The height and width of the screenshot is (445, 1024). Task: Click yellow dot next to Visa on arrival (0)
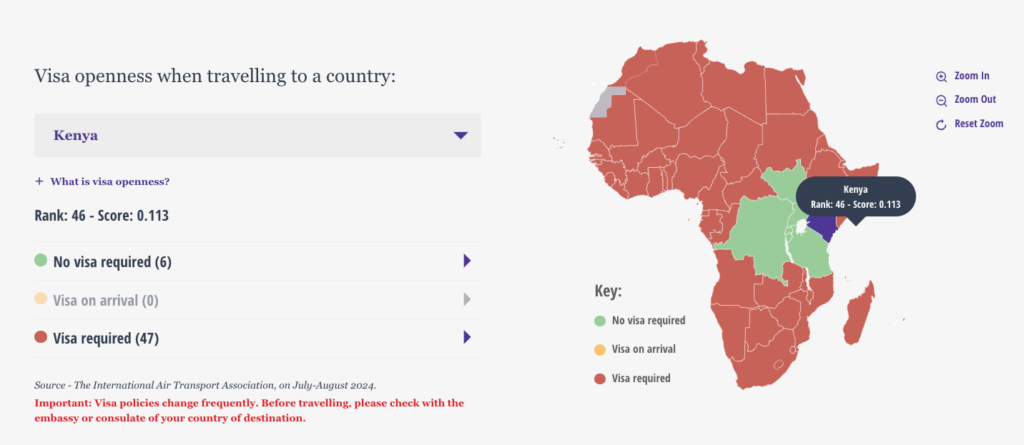click(x=40, y=299)
